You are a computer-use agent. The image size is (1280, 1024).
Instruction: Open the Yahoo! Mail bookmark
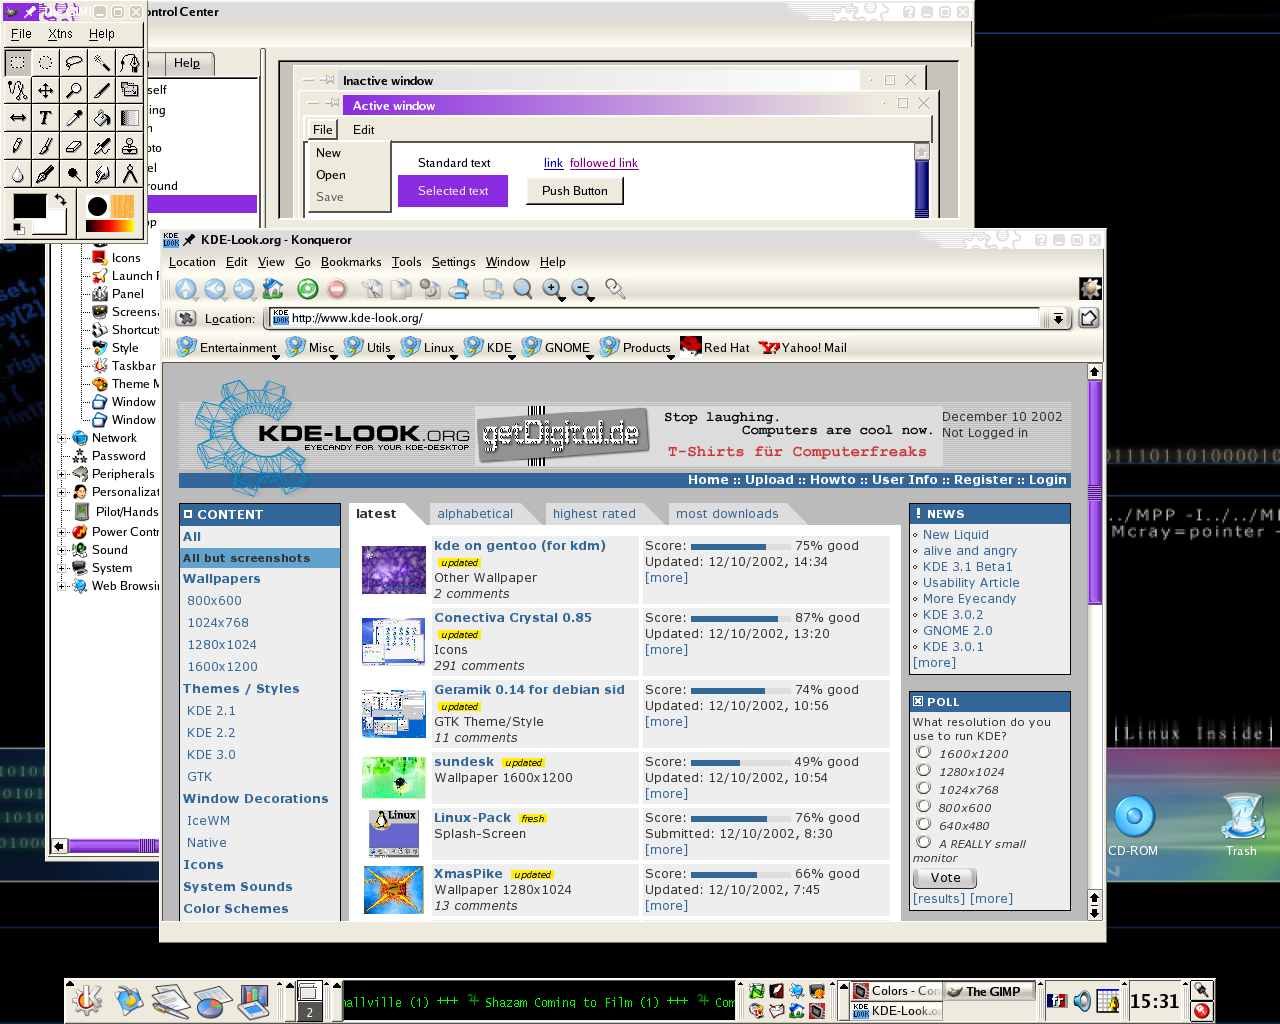[803, 347]
